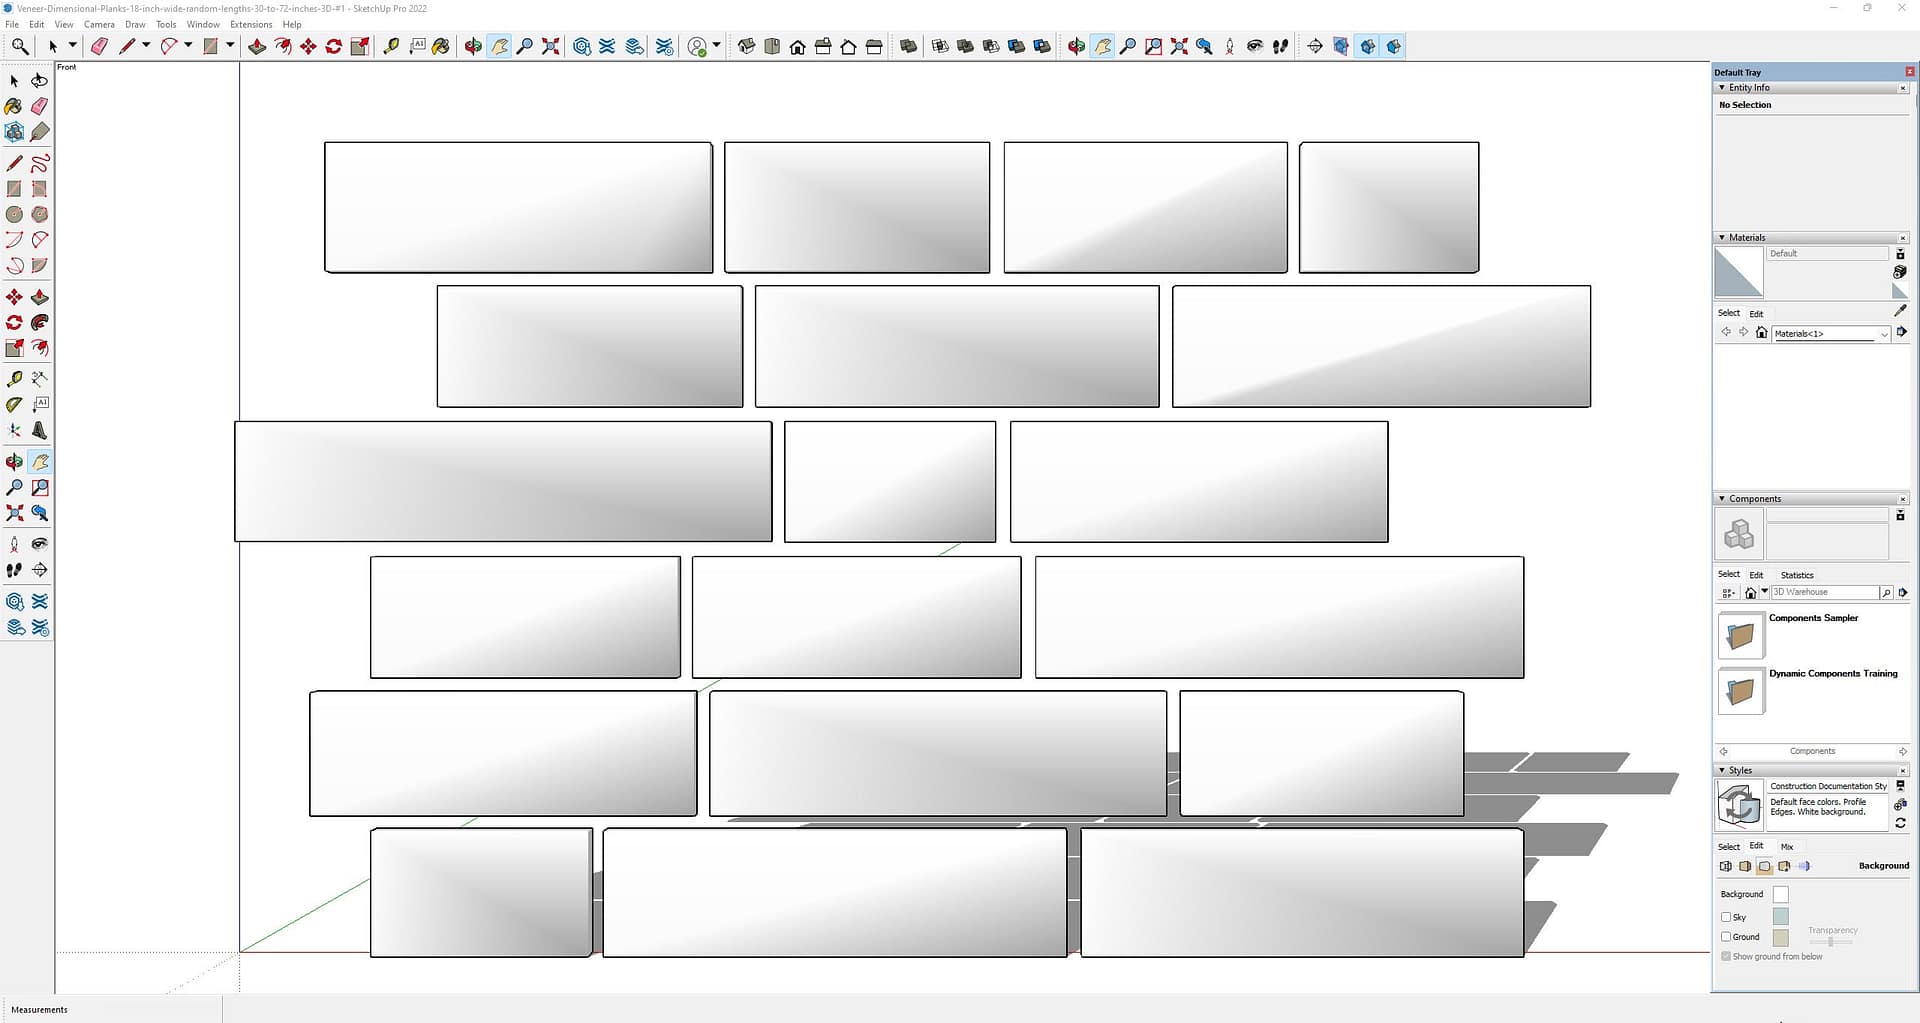
Task: Click the Zoom Extents icon in top toolbar
Action: (x=550, y=46)
